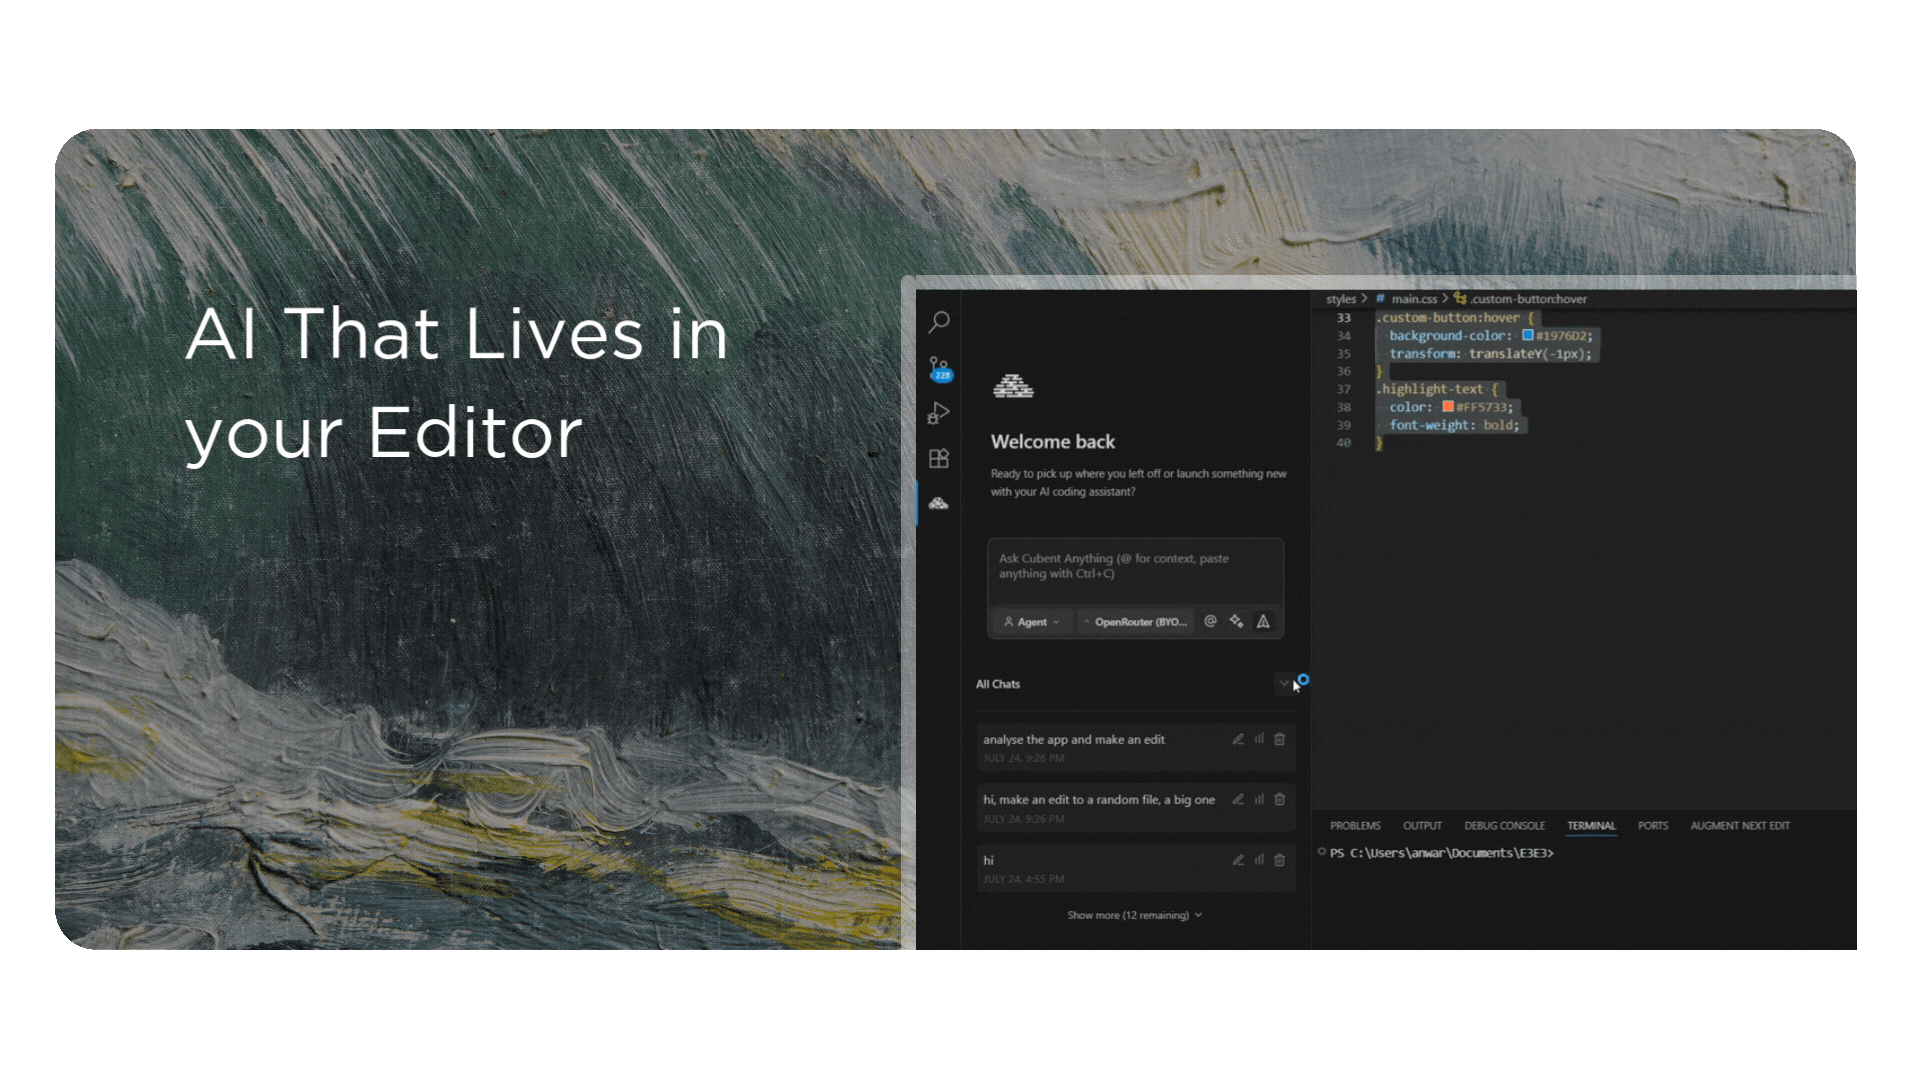This screenshot has width=1920, height=1080.
Task: Open Source Control with 228 badge
Action: [939, 368]
